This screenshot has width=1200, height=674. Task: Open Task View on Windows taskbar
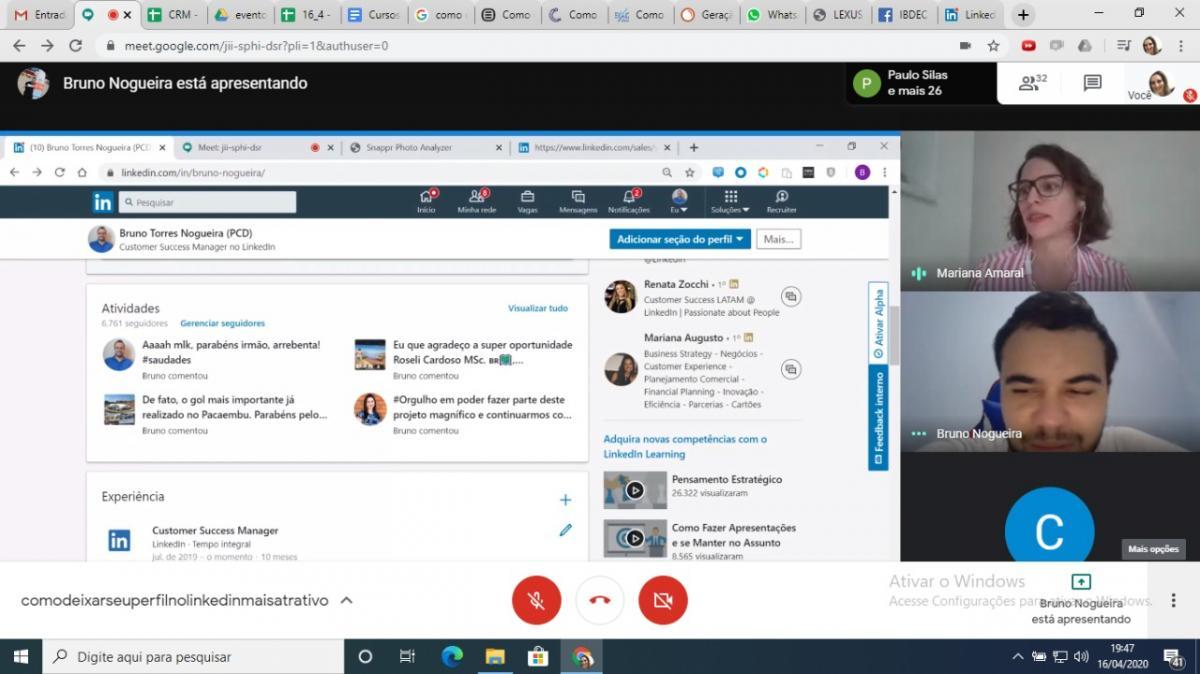click(407, 657)
